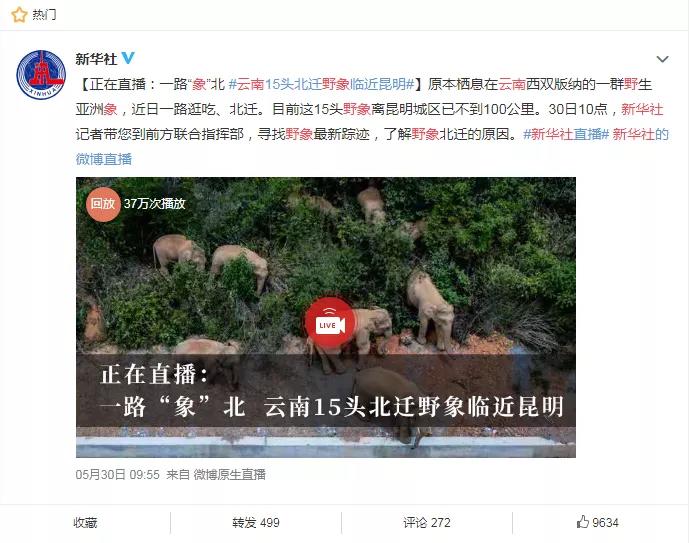Like the post via thumbs-up icon
Image resolution: width=689 pixels, height=543 pixels.
pyautogui.click(x=582, y=521)
